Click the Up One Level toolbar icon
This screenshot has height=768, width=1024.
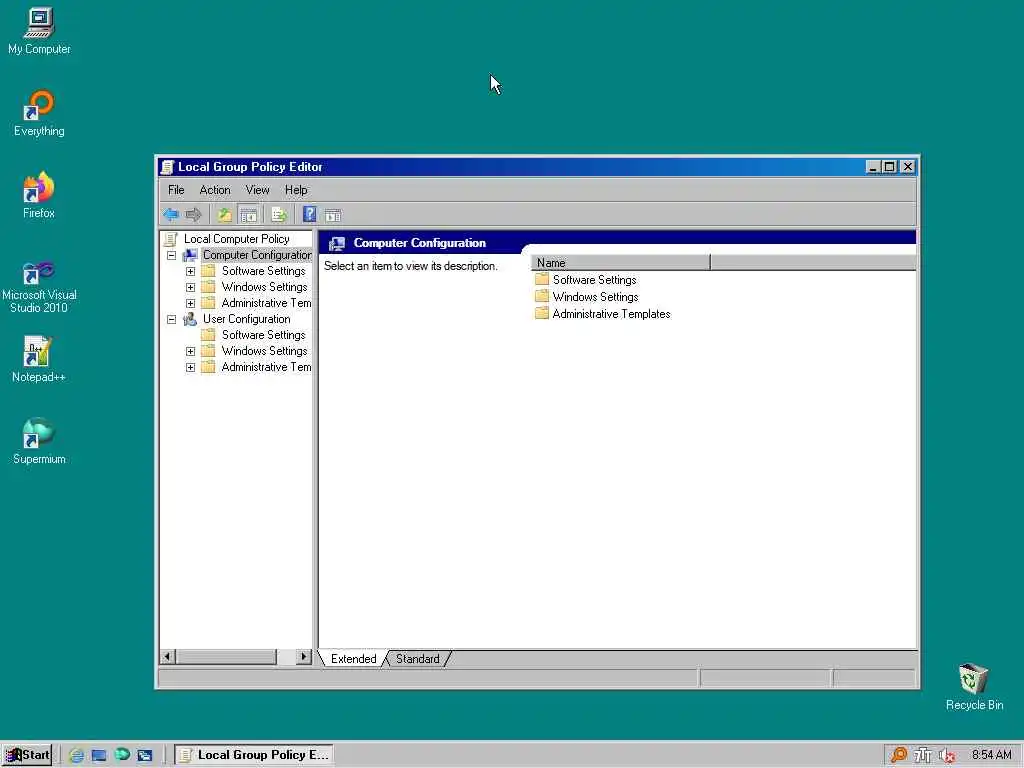224,215
